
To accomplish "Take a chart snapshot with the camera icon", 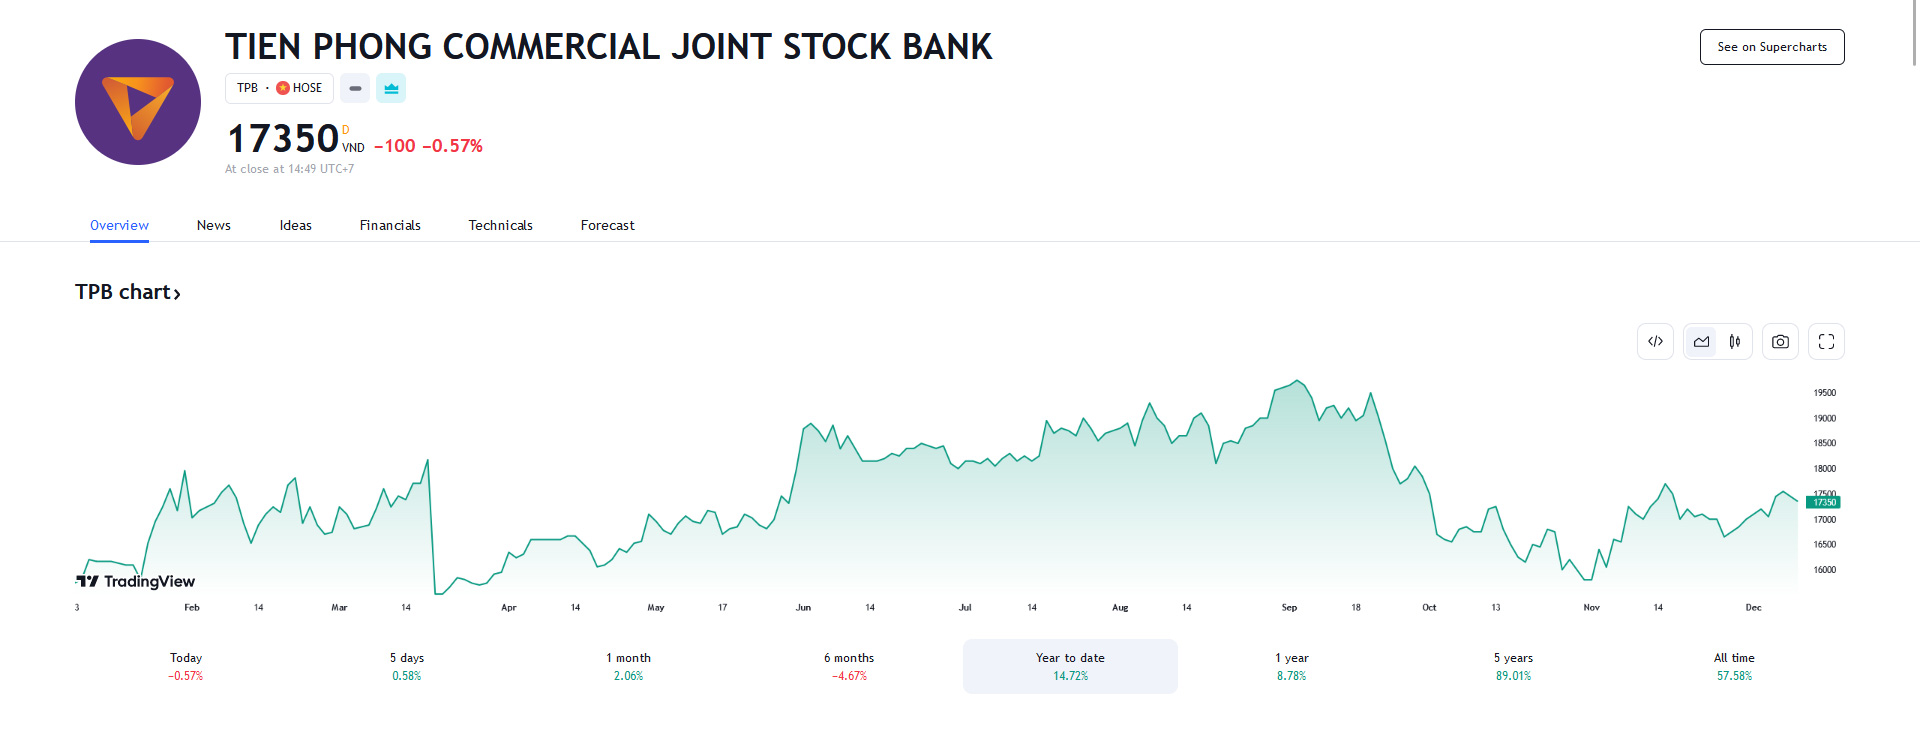I will click(x=1780, y=341).
